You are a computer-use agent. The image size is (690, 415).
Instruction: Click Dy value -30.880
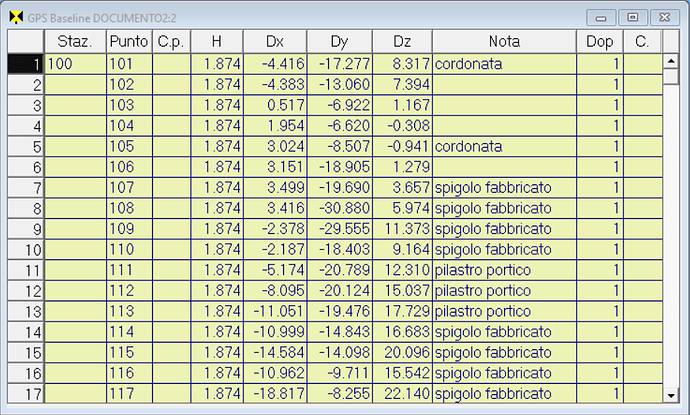click(340, 208)
